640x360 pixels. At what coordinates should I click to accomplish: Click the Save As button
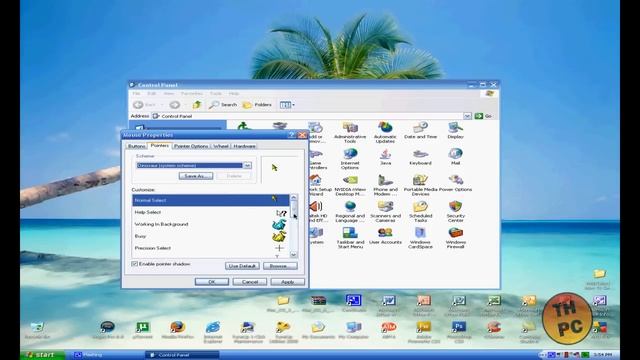(x=196, y=176)
